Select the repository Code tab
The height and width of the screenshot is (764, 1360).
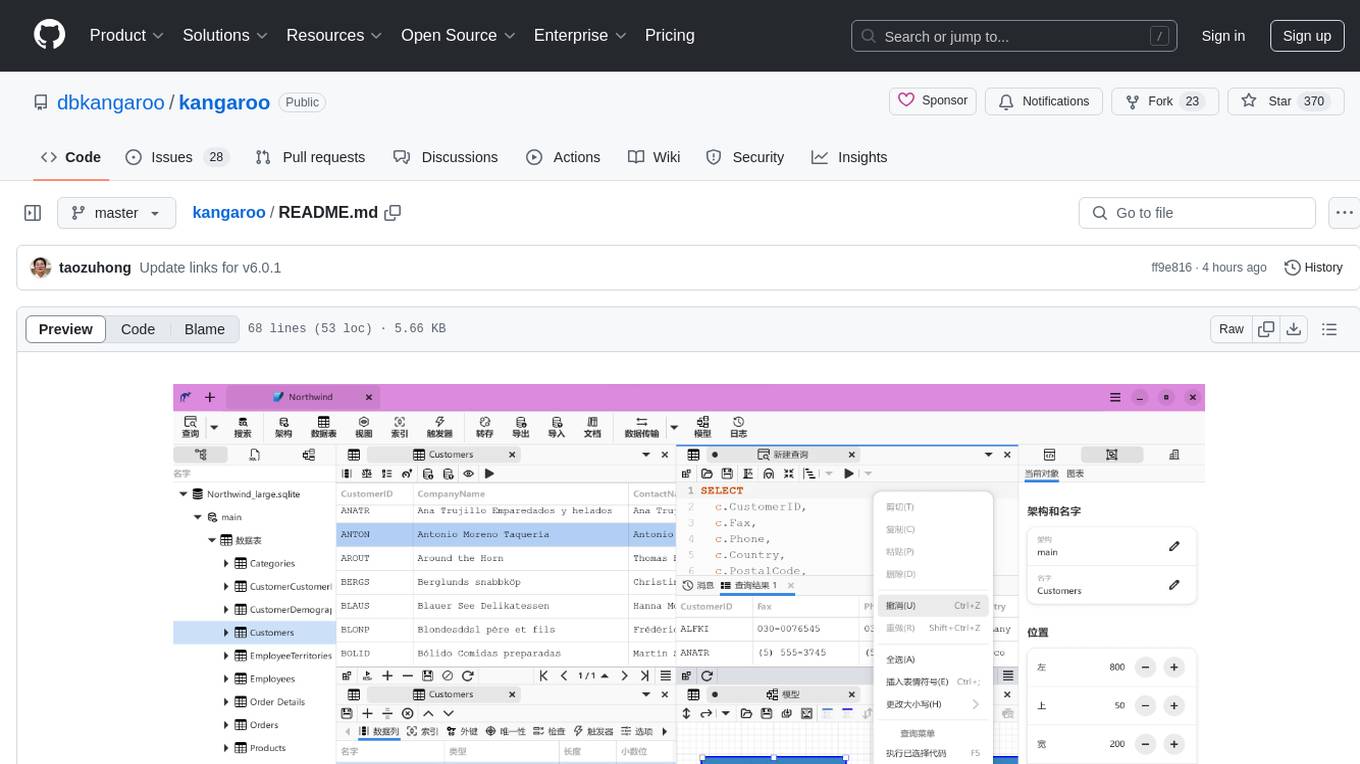click(x=71, y=157)
